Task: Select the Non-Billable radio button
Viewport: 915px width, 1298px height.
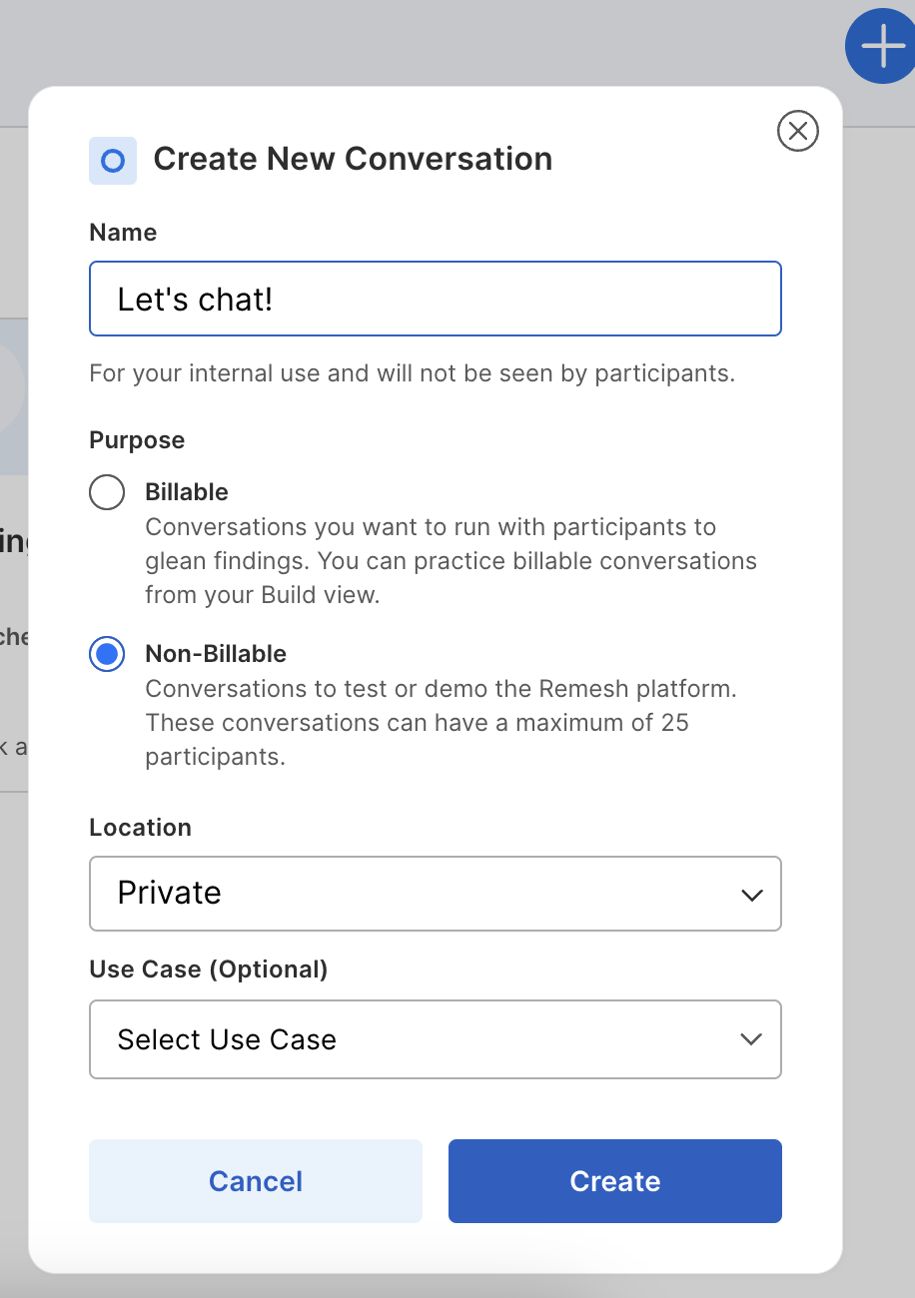Action: [107, 654]
